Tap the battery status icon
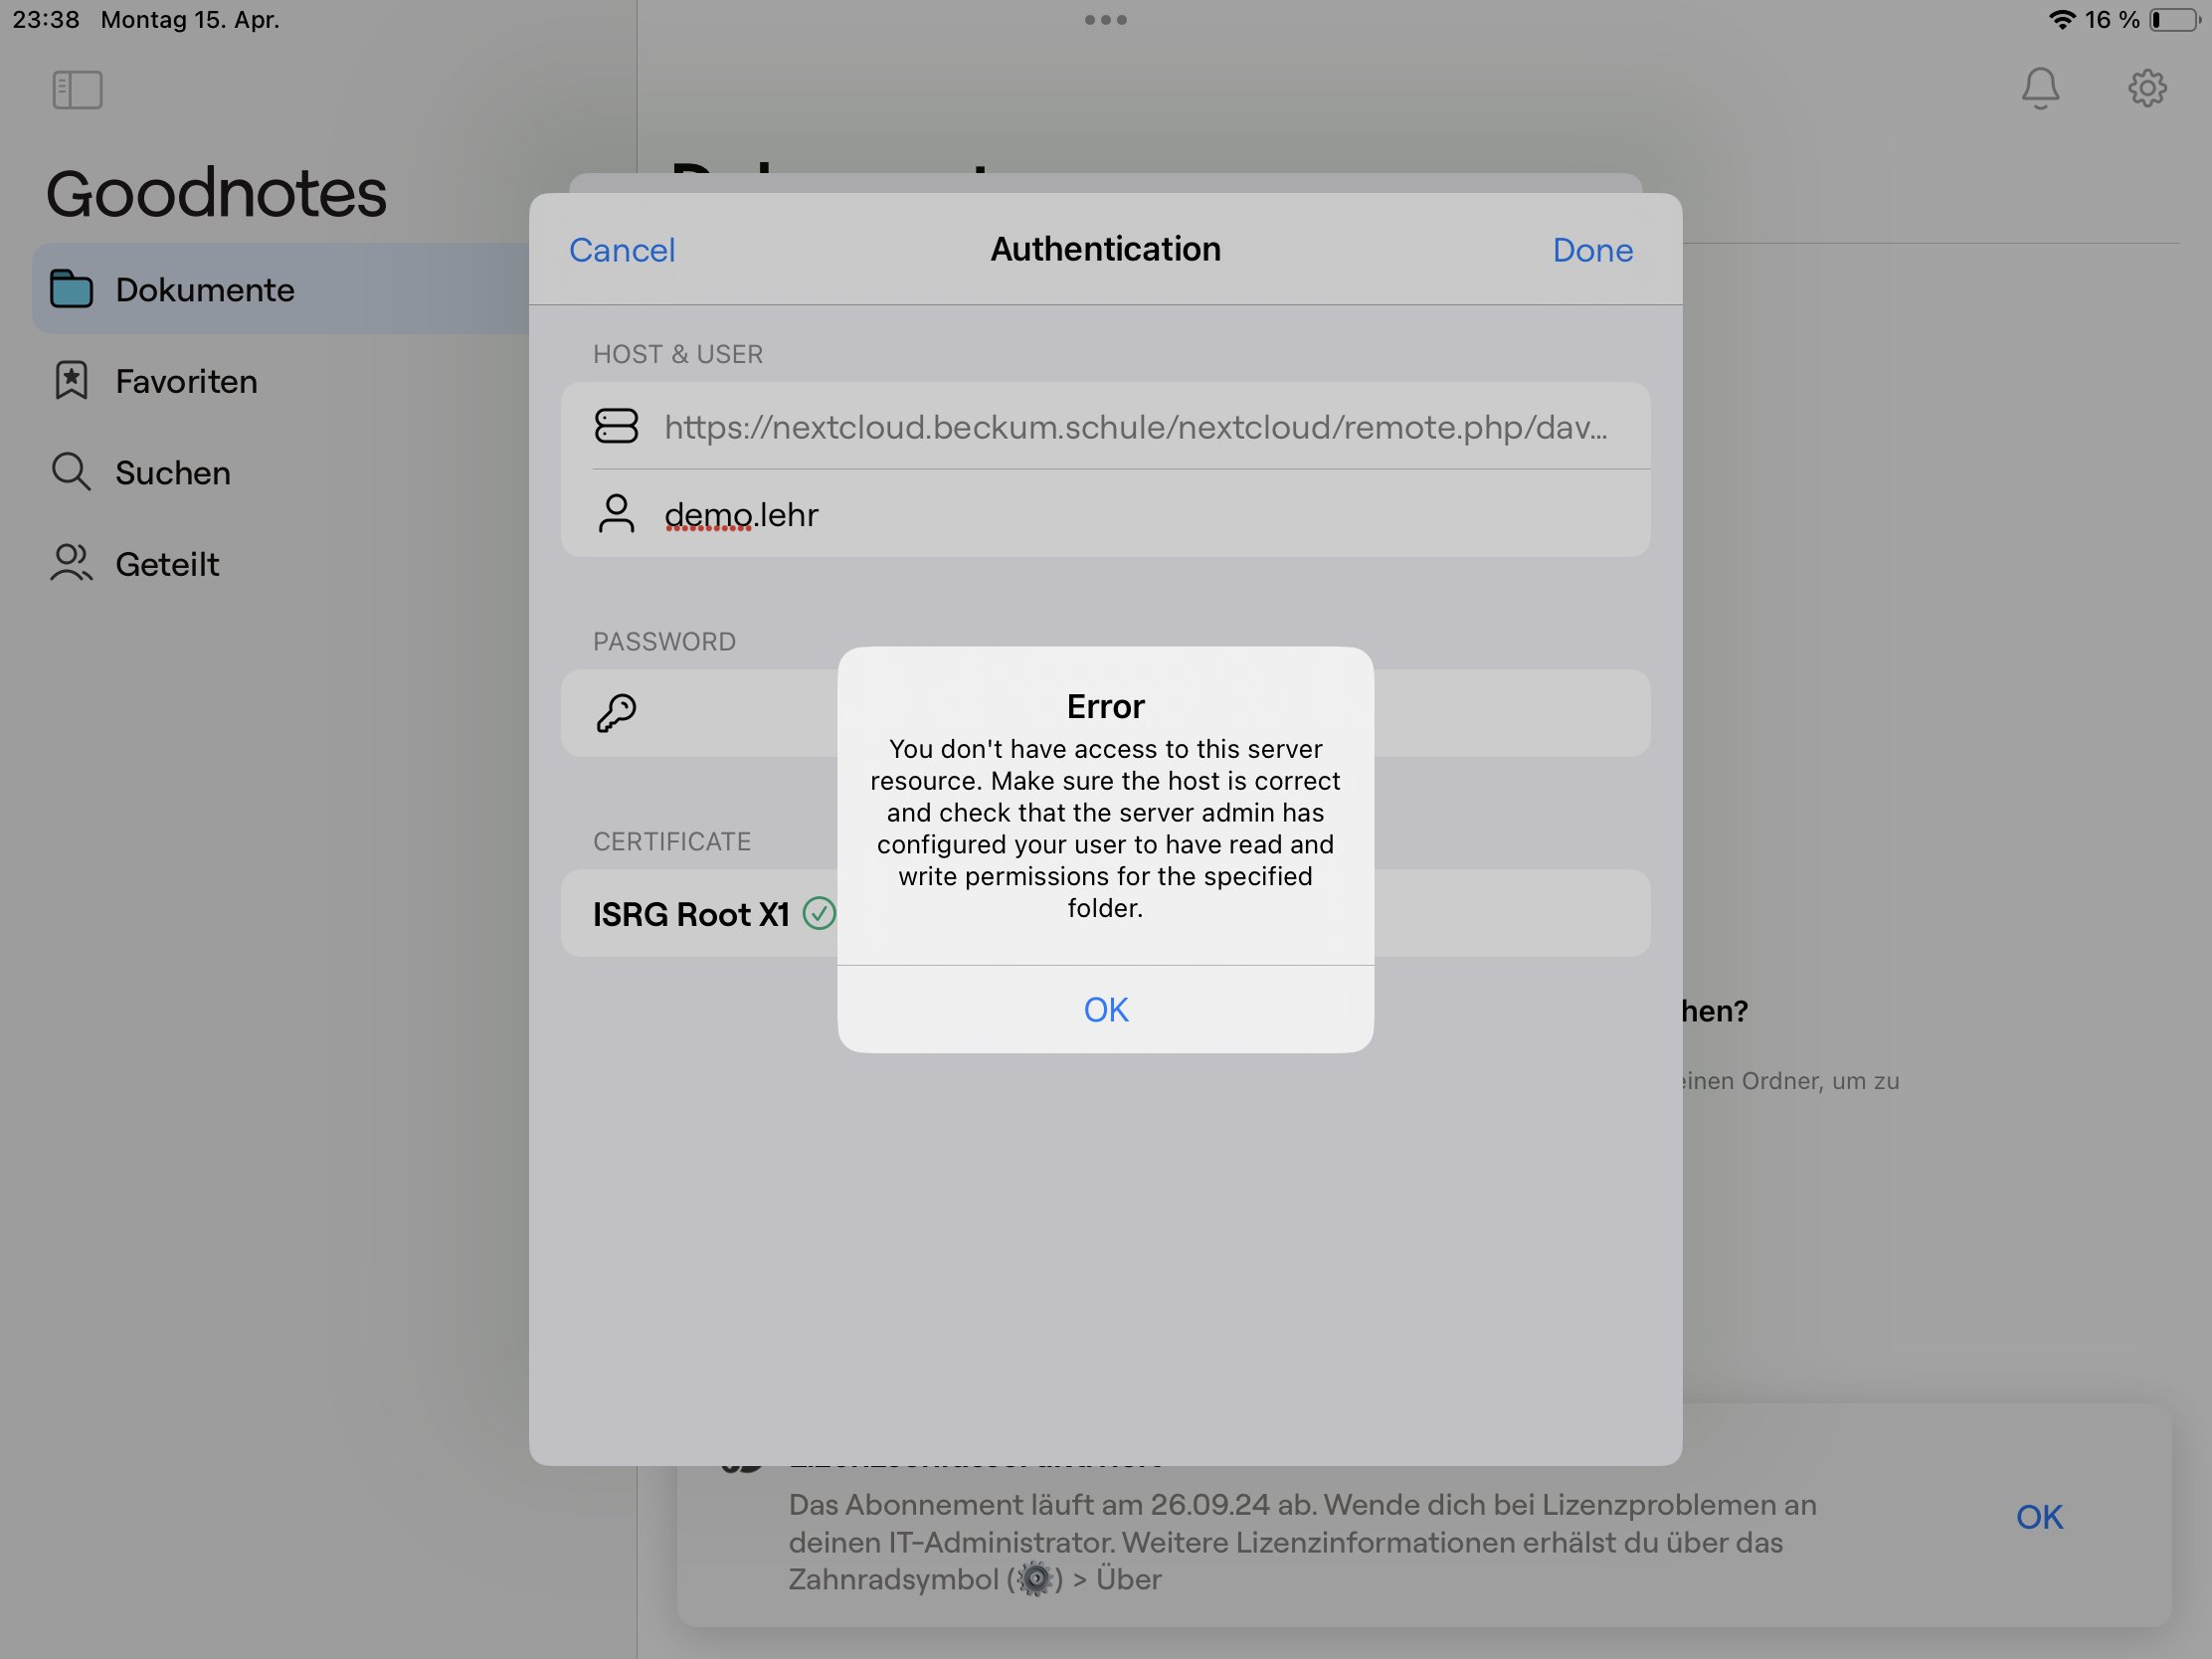The width and height of the screenshot is (2212, 1659). 2174,19
